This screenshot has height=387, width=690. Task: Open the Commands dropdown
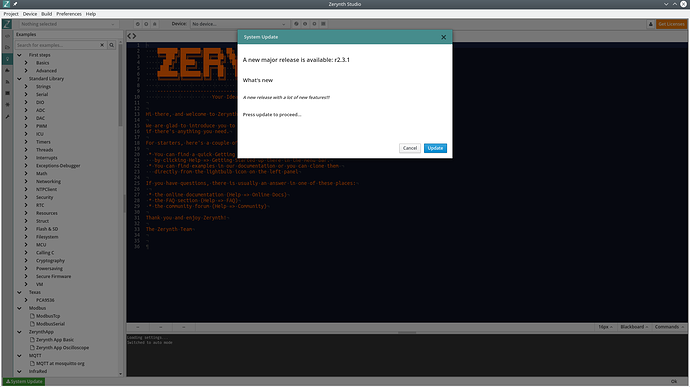[x=669, y=327]
